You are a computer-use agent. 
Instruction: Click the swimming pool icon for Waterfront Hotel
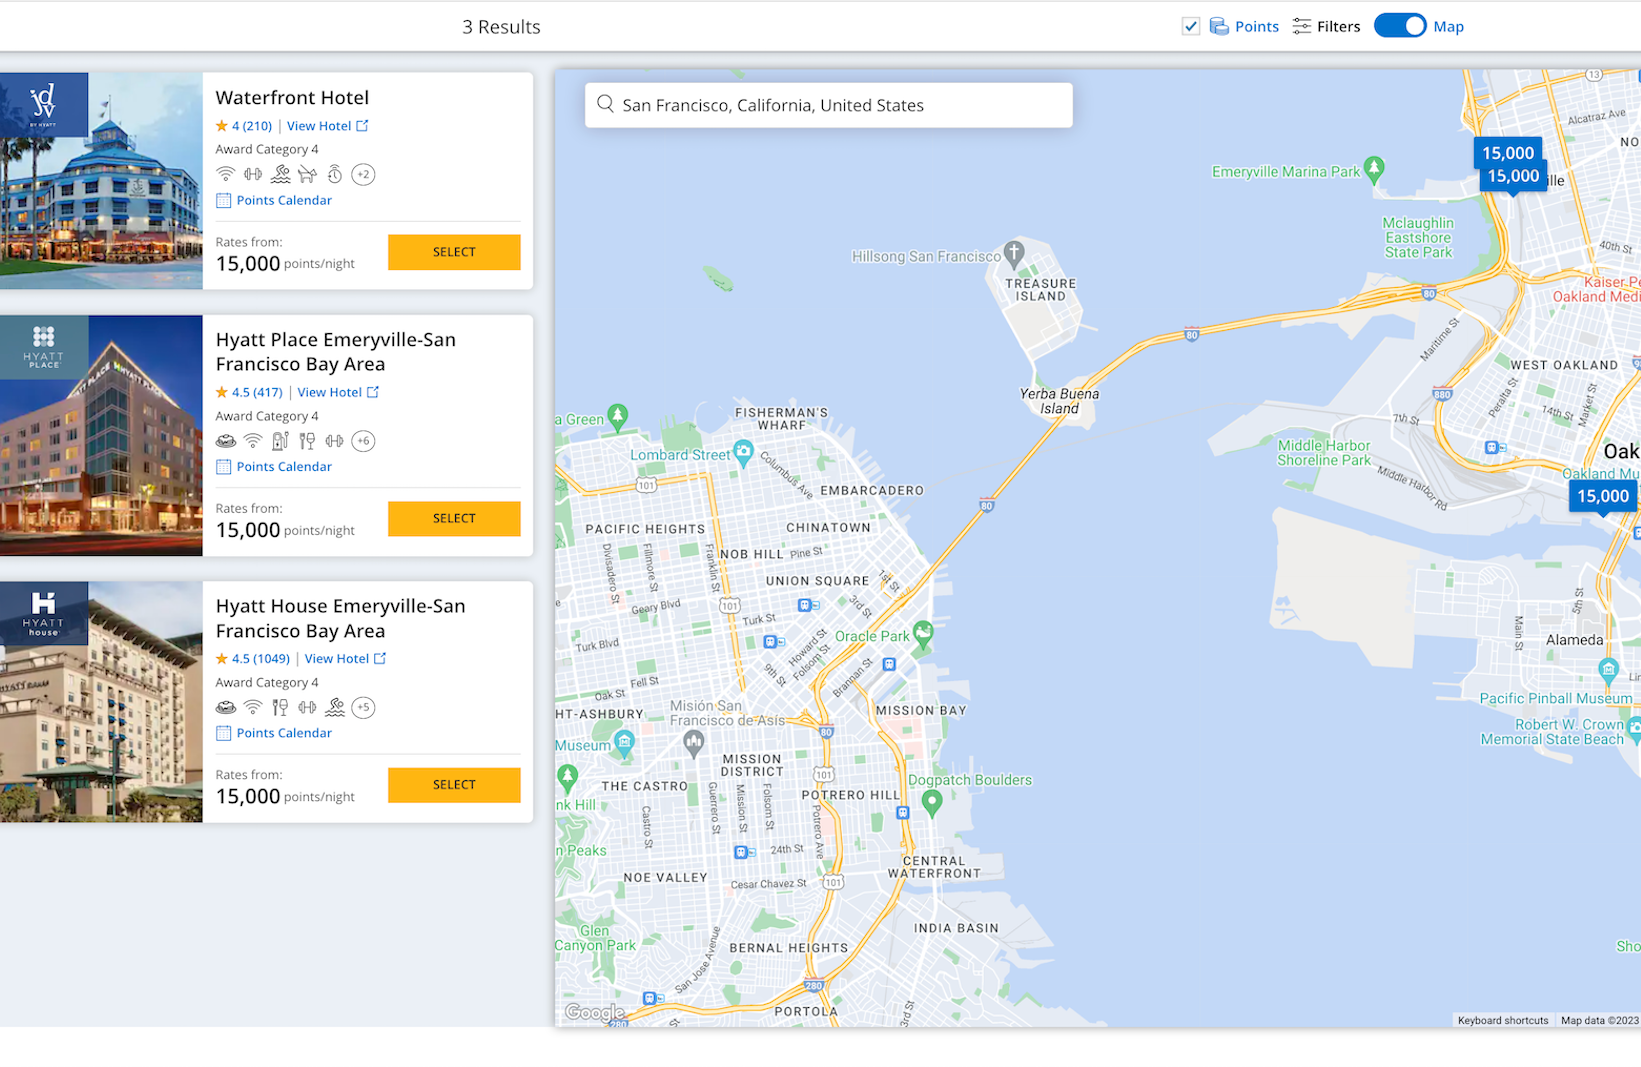(x=281, y=174)
